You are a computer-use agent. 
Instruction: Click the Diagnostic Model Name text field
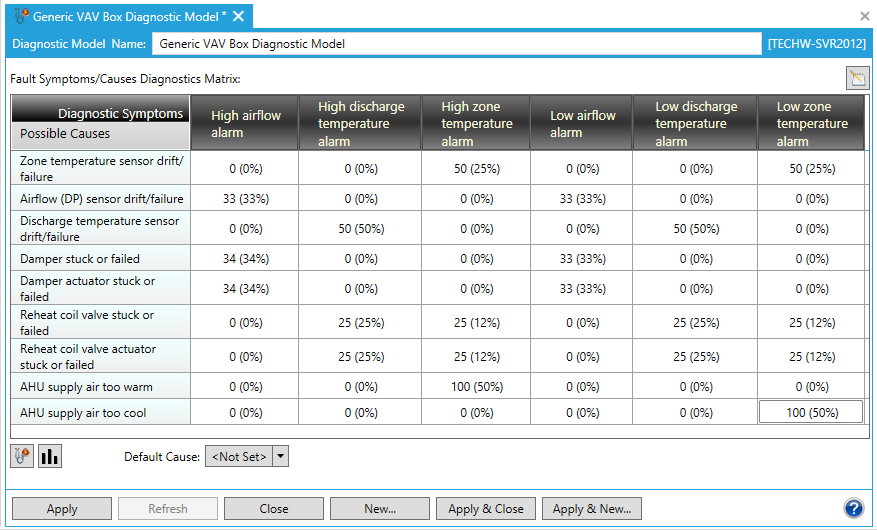pyautogui.click(x=456, y=44)
